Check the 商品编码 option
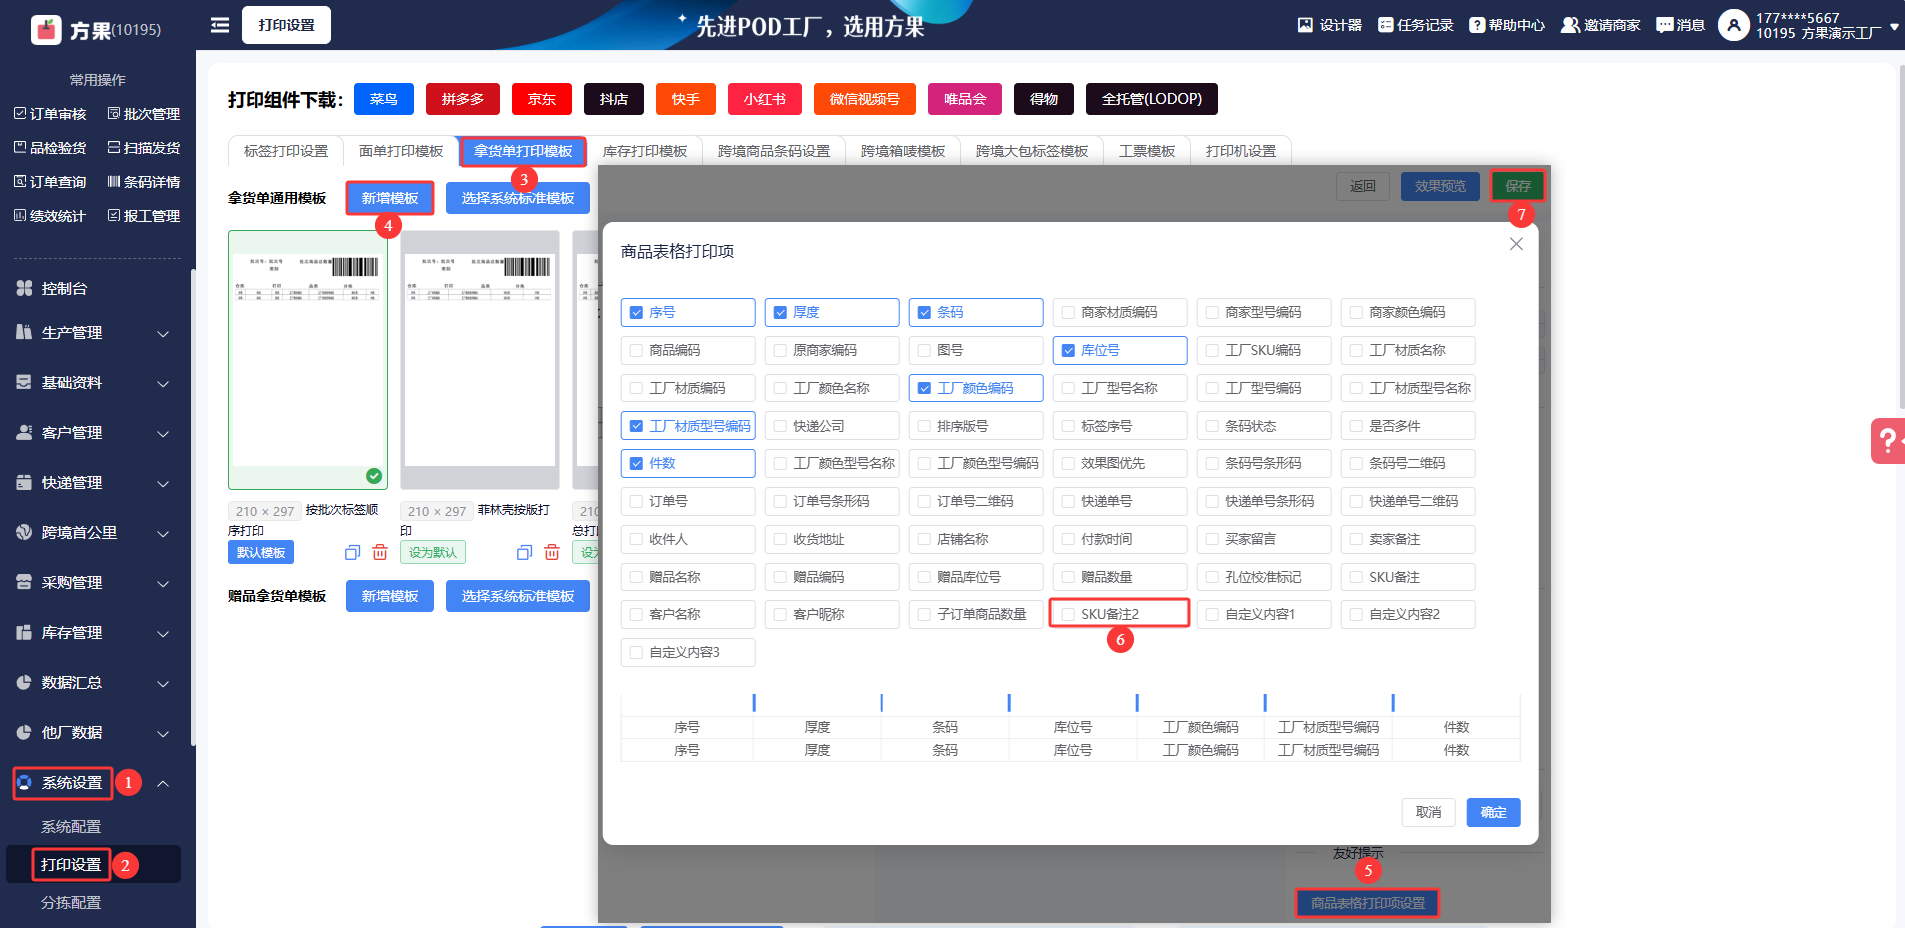Image resolution: width=1905 pixels, height=928 pixels. pos(636,351)
